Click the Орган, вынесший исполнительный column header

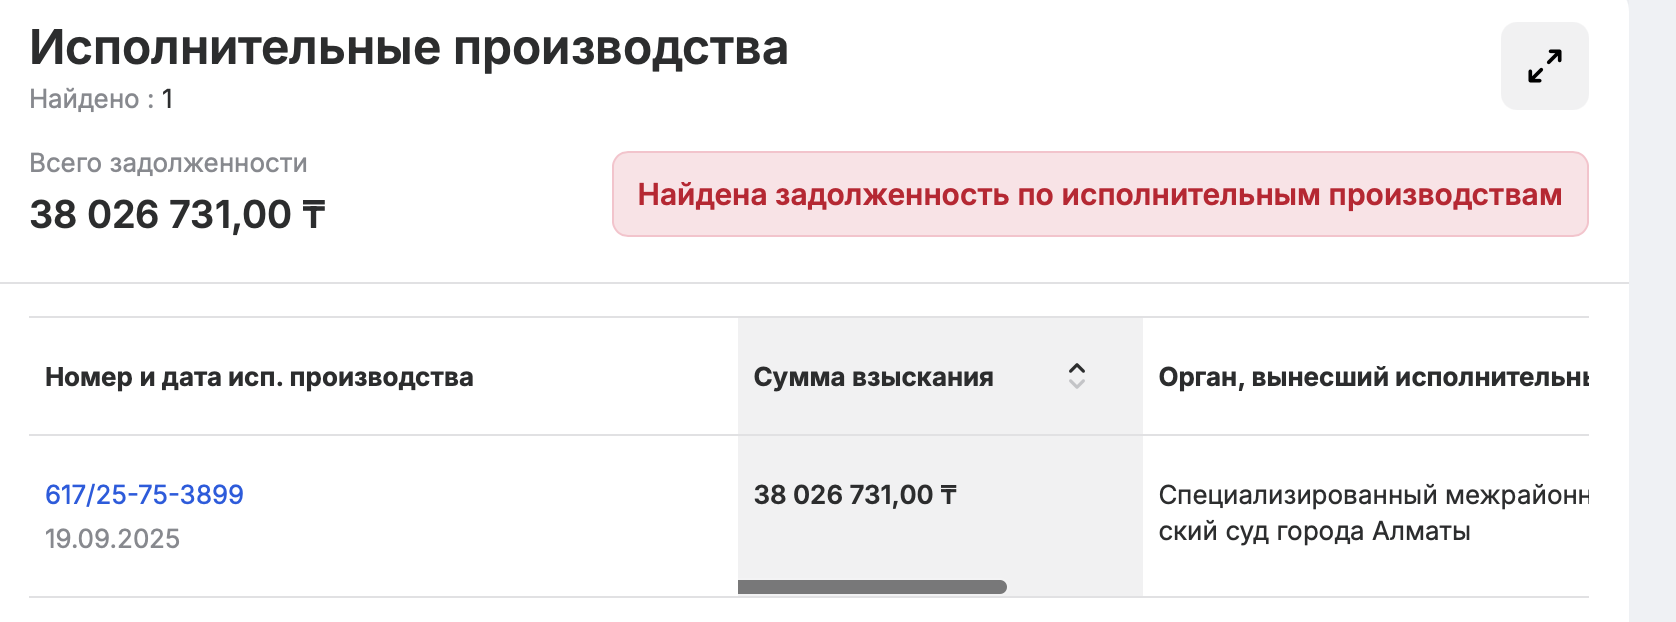pos(1372,377)
